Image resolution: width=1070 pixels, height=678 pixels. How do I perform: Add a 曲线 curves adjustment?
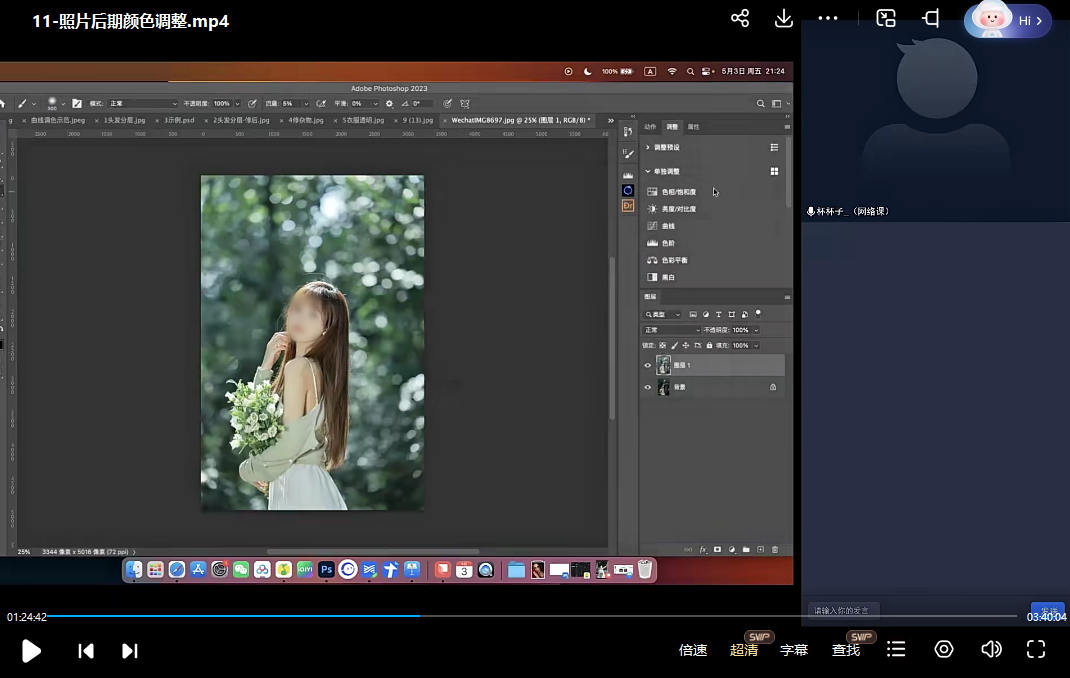click(x=668, y=226)
